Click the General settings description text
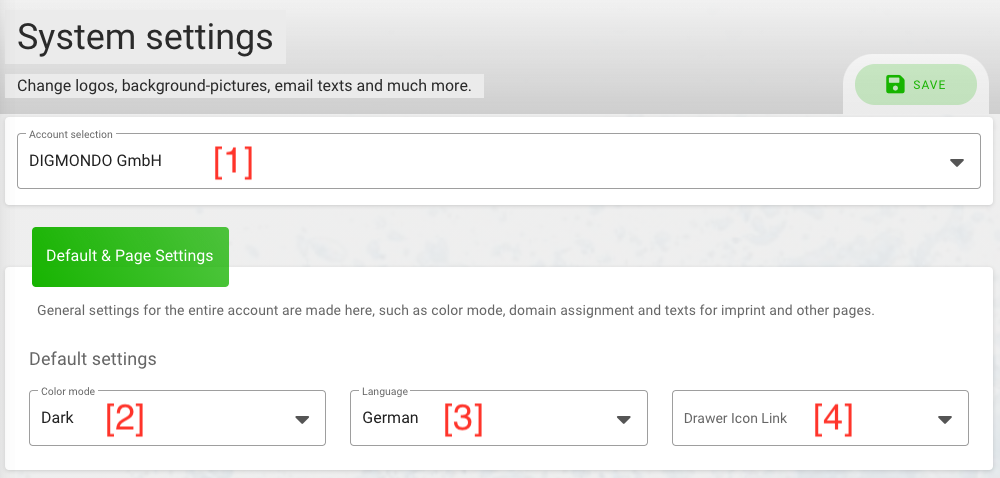The height and width of the screenshot is (478, 1000). tap(455, 311)
